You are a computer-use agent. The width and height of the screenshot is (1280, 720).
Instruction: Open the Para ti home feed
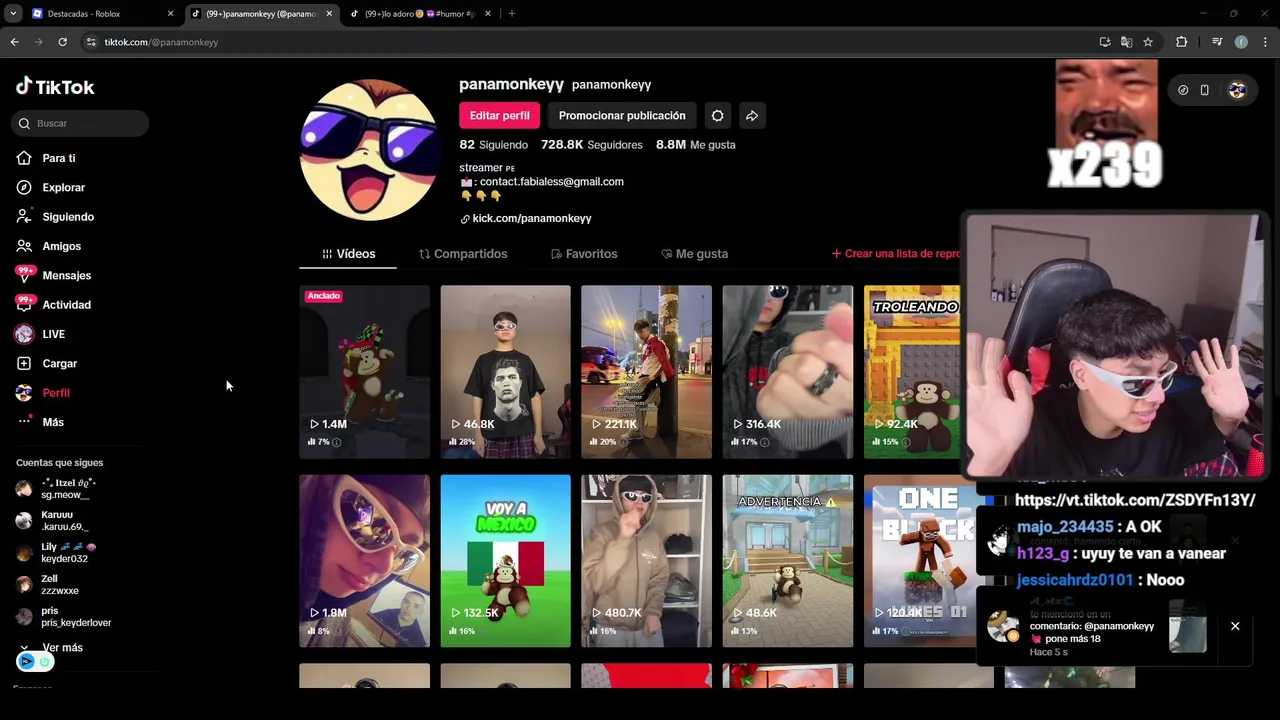click(58, 158)
